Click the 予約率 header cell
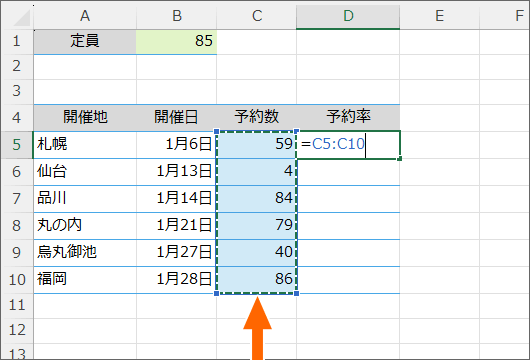Viewport: 530px width, 360px height. pyautogui.click(x=348, y=118)
